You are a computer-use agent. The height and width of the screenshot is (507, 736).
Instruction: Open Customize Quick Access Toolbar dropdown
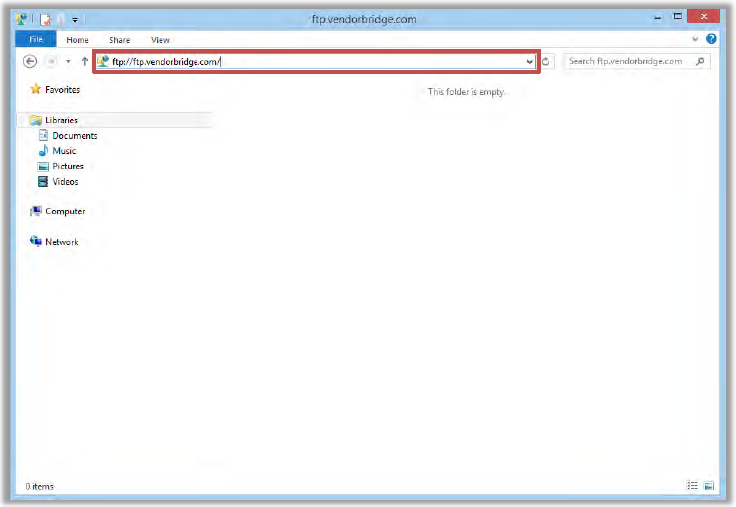75,20
